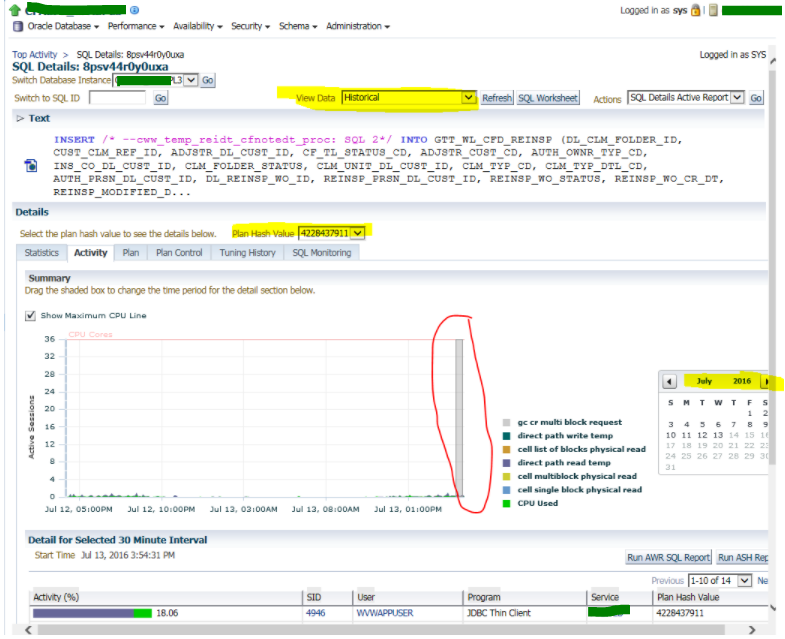
Task: Click Run ASH Report button
Action: point(742,557)
